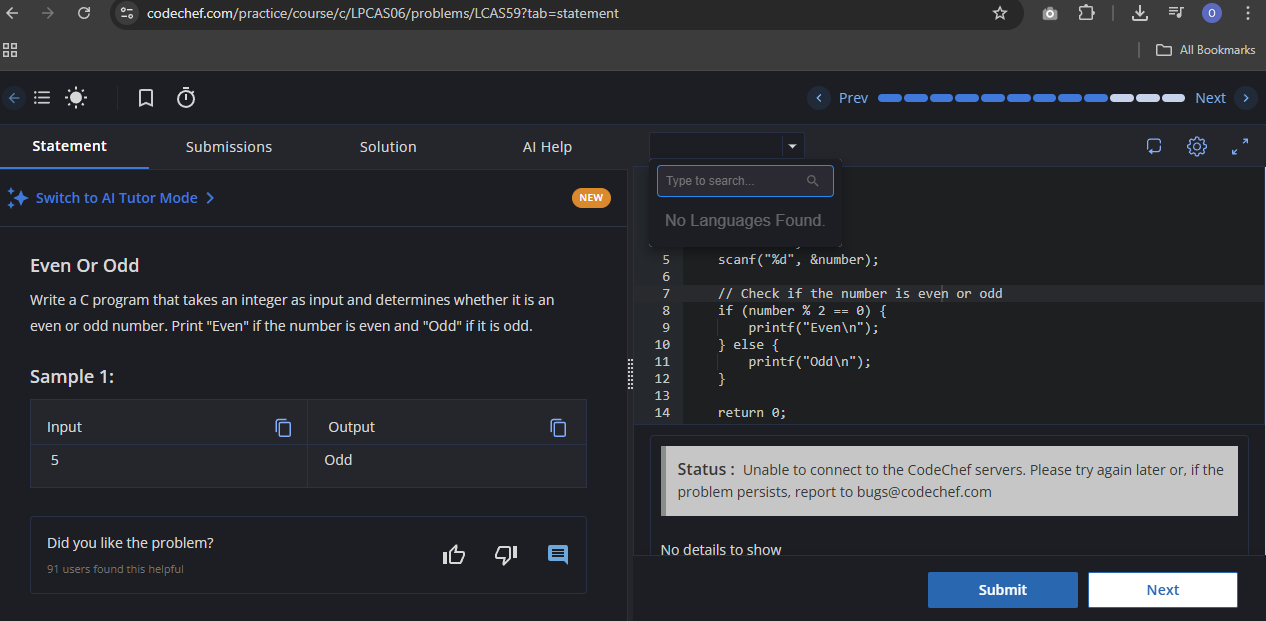Open the apps grid icon in bookmarks bar
Viewport: 1266px width, 621px height.
click(x=10, y=50)
